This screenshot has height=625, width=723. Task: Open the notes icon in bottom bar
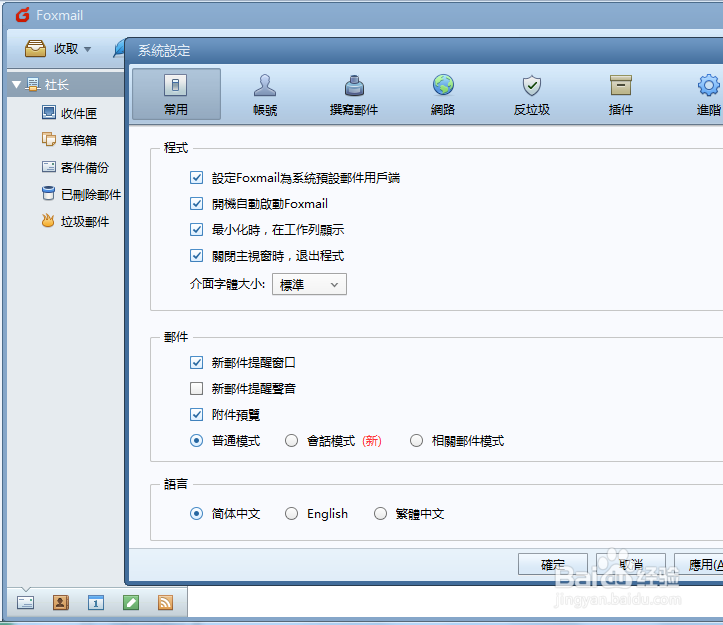tap(131, 602)
